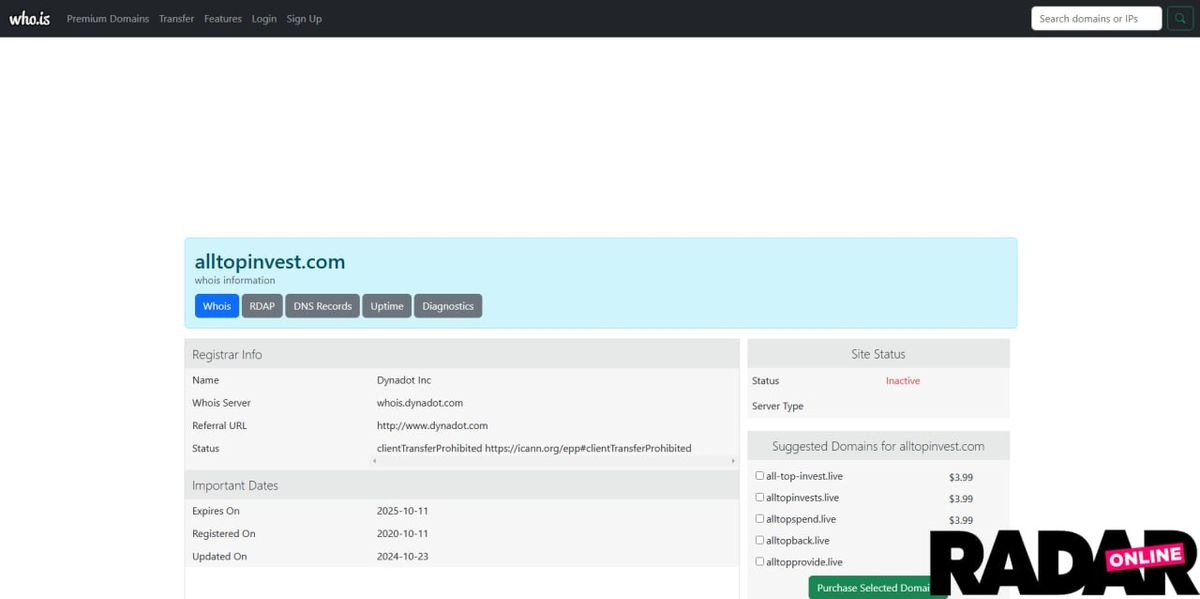This screenshot has width=1200, height=599.
Task: Open the Features nav link
Action: coord(223,19)
